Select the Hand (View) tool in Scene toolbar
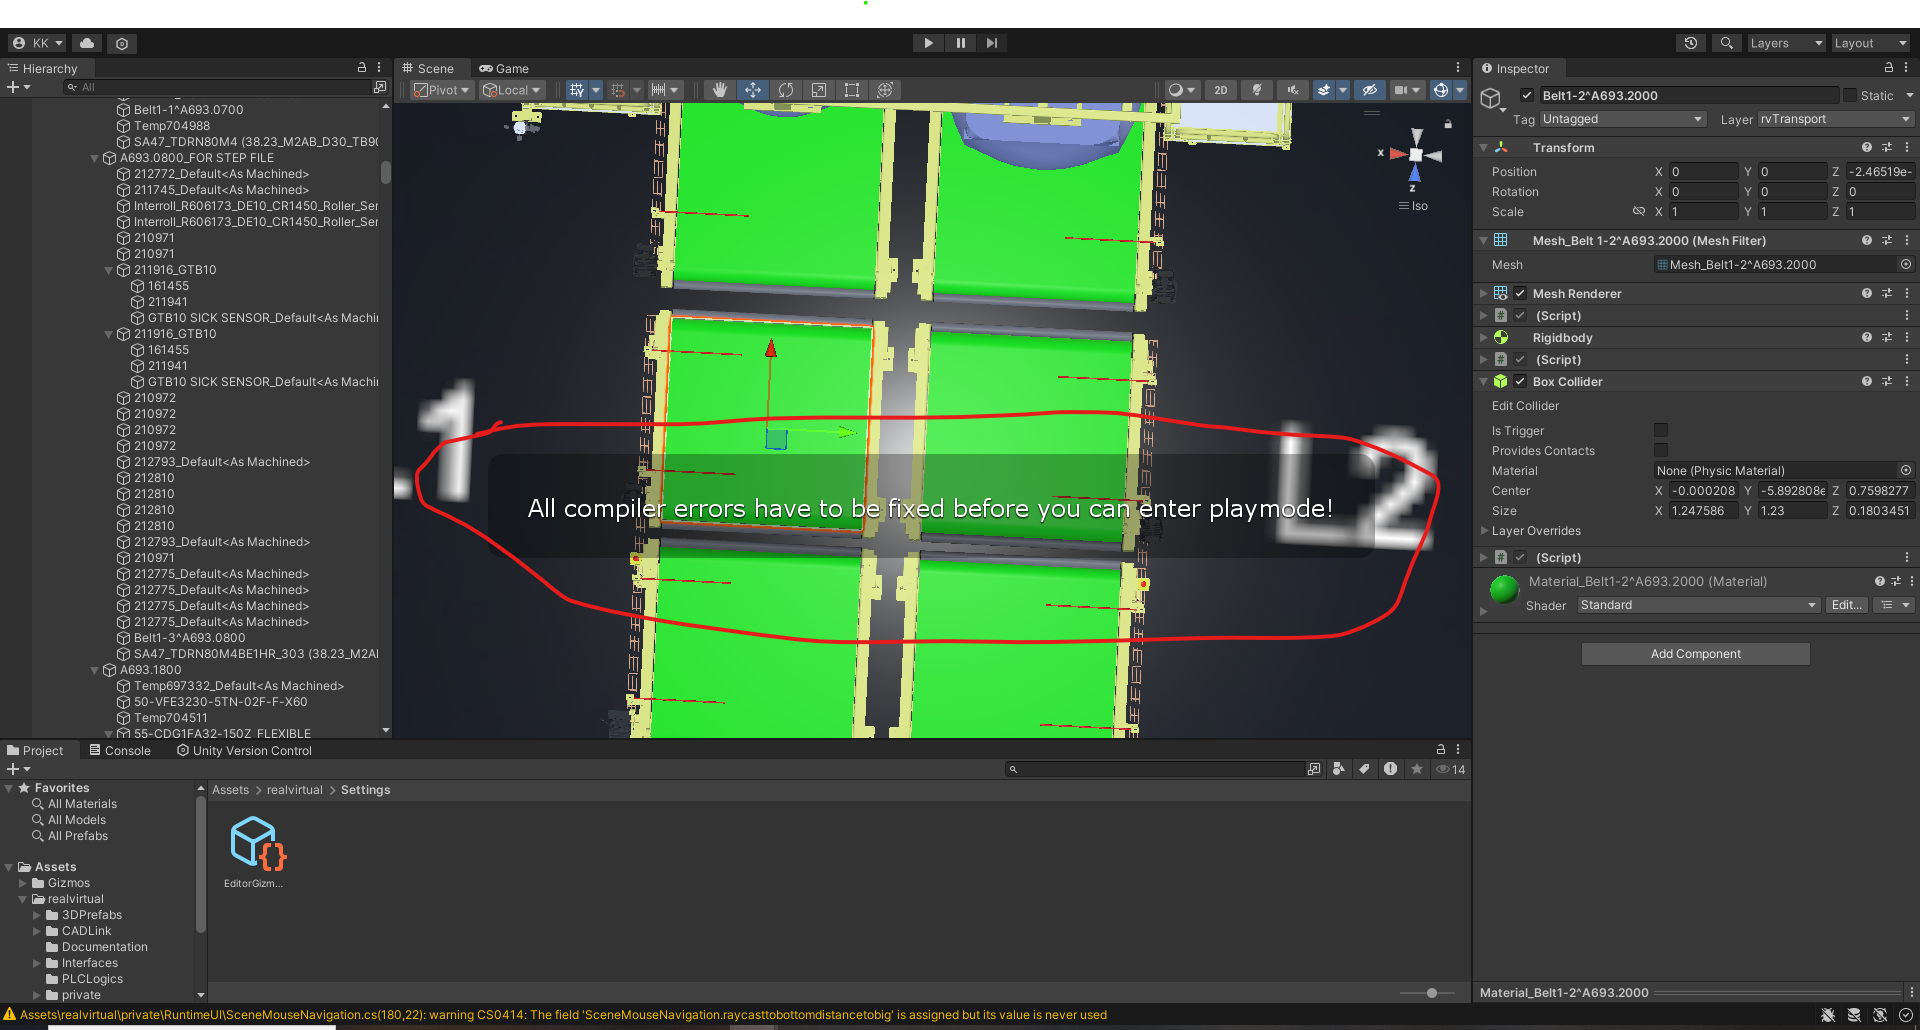The width and height of the screenshot is (1920, 1030). (719, 90)
